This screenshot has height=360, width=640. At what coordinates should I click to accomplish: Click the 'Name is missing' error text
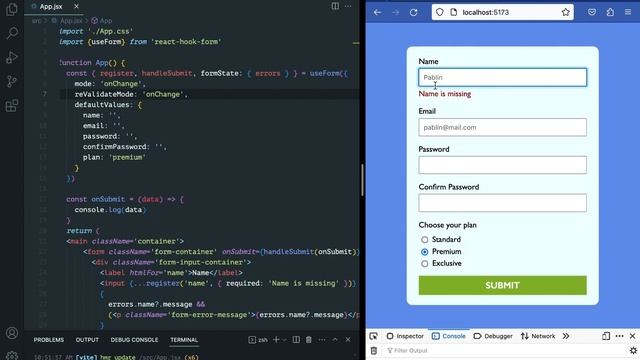(444, 93)
